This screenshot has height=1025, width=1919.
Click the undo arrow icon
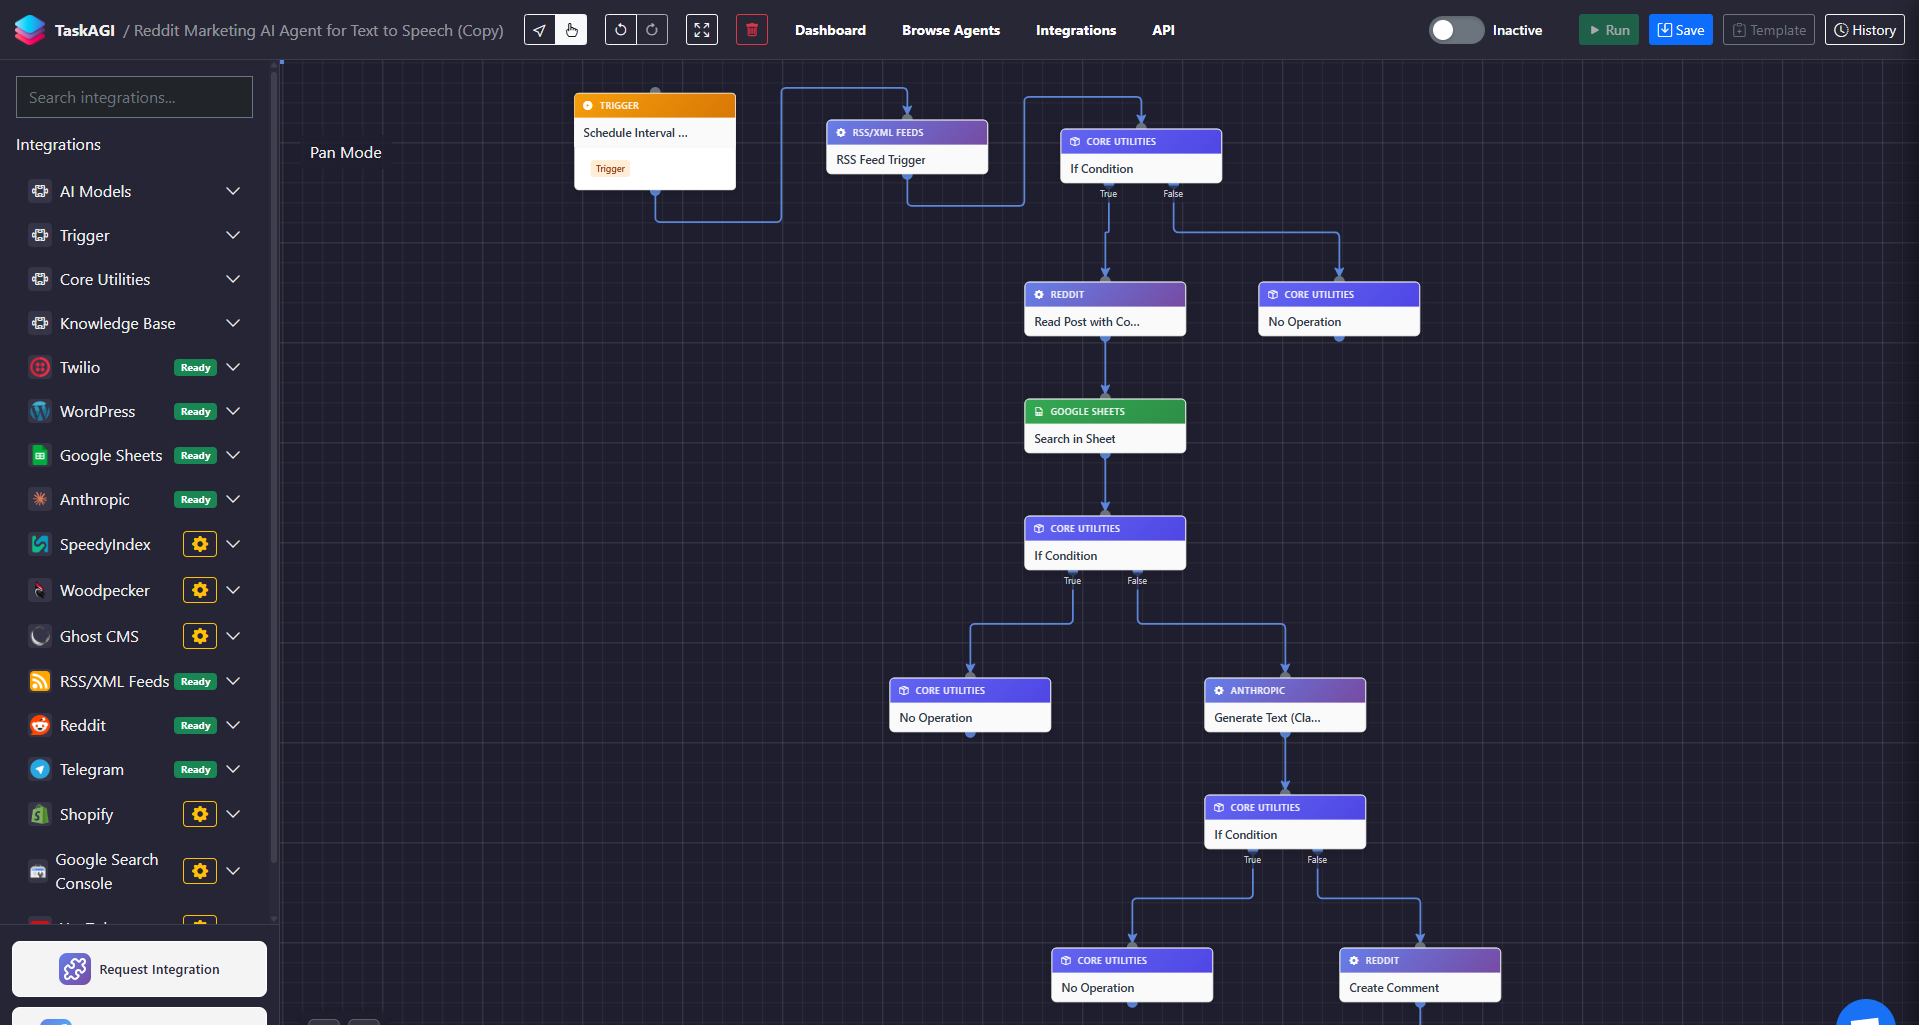coord(621,30)
